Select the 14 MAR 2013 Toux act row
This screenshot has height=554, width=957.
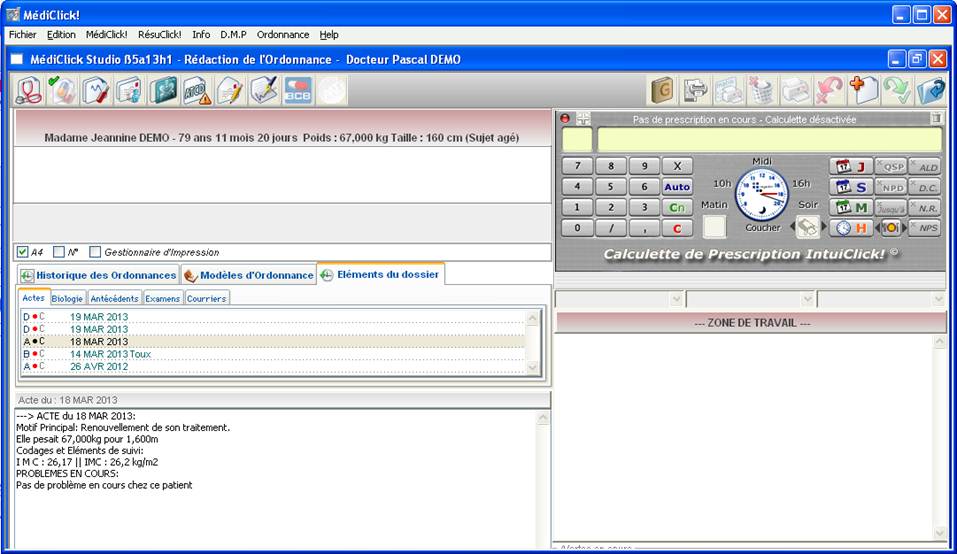pyautogui.click(x=273, y=354)
